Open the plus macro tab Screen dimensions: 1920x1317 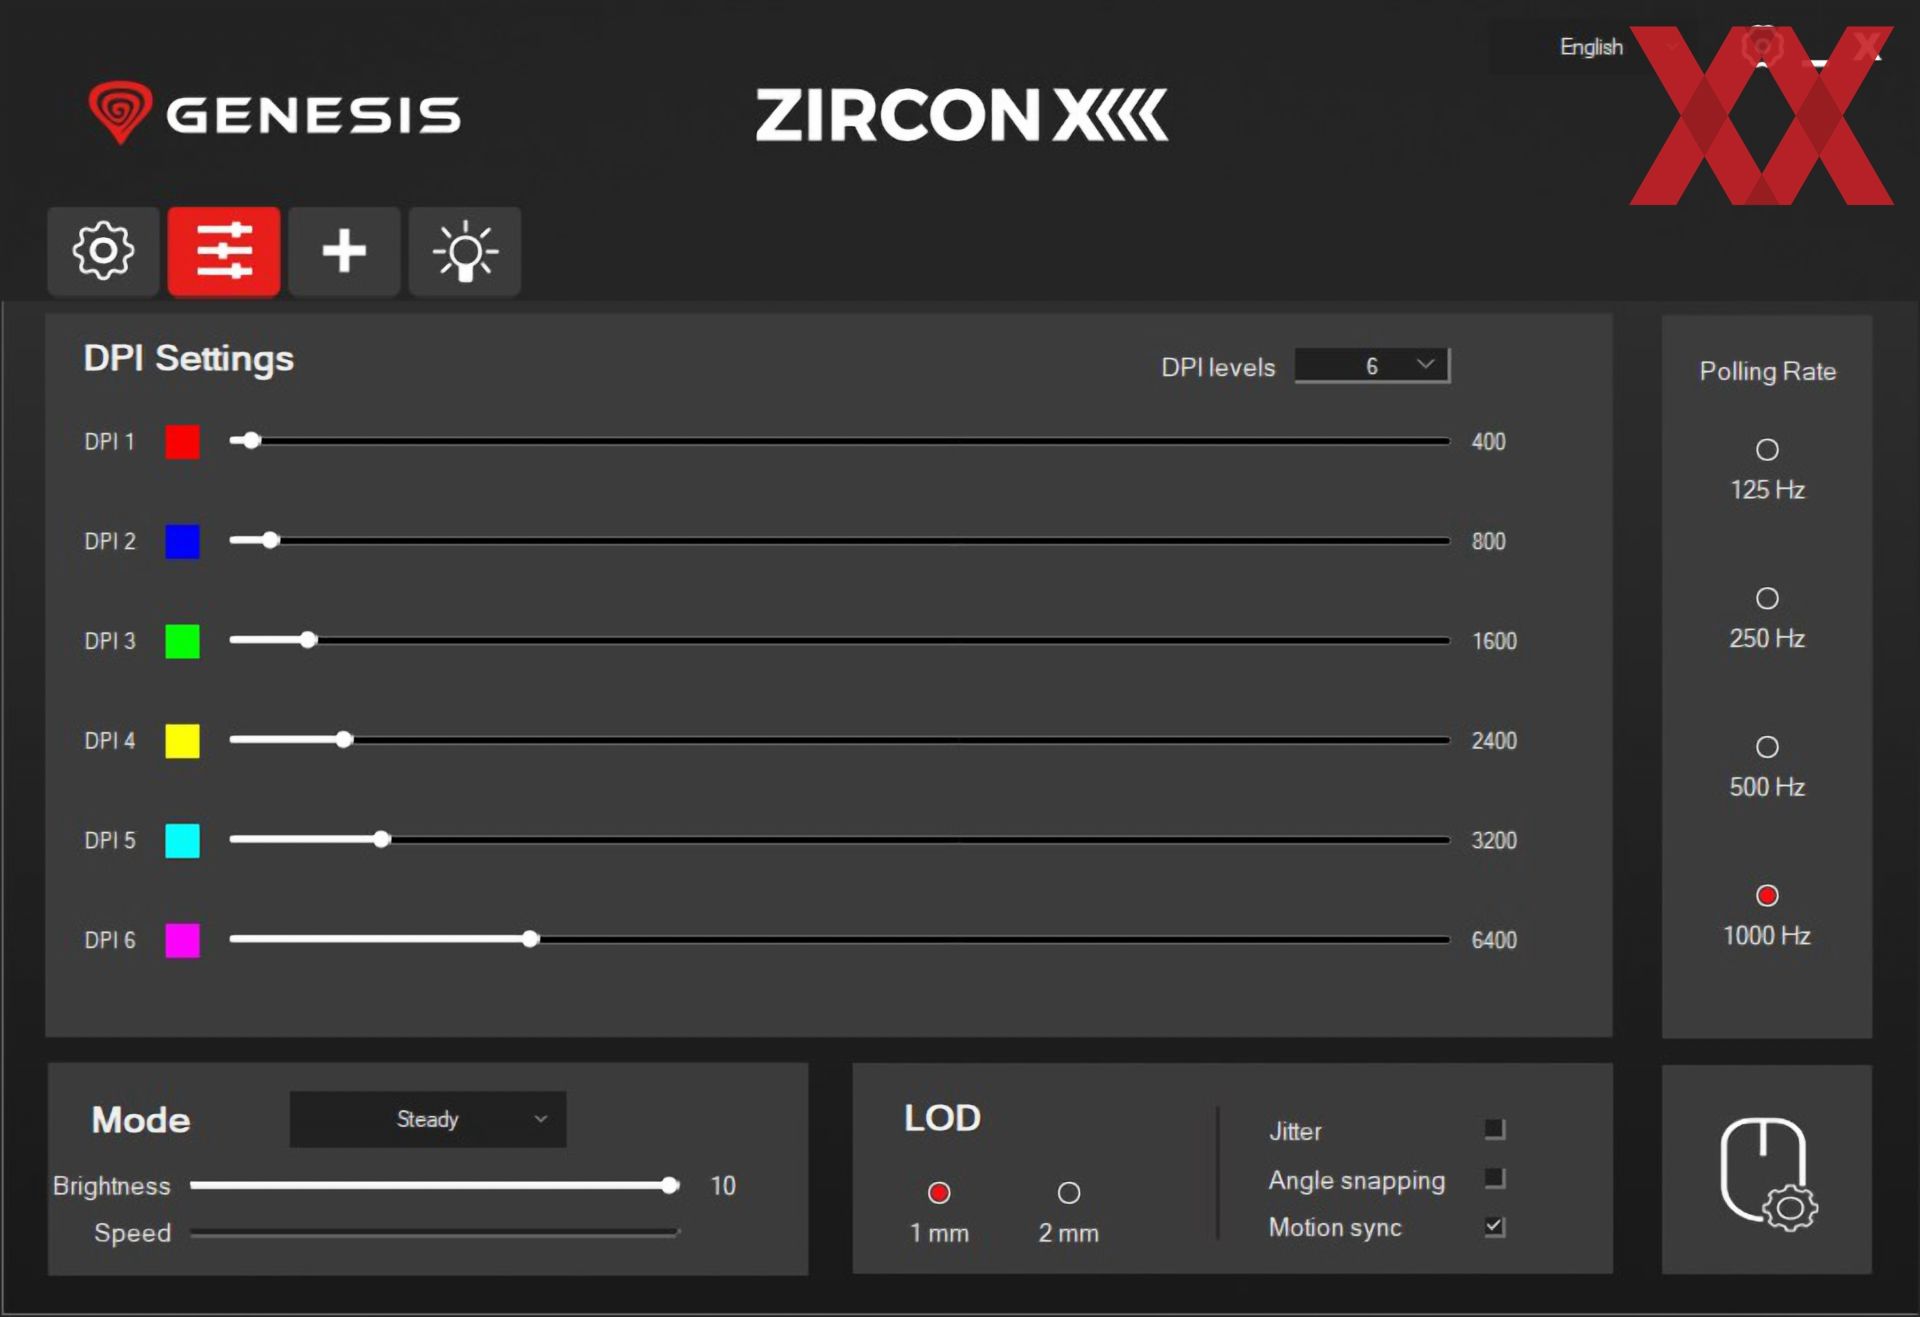click(344, 251)
